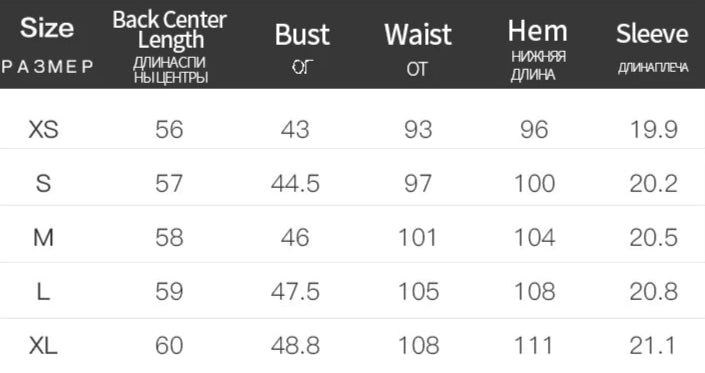Click the L size row label
This screenshot has height=373, width=705.
pos(43,292)
